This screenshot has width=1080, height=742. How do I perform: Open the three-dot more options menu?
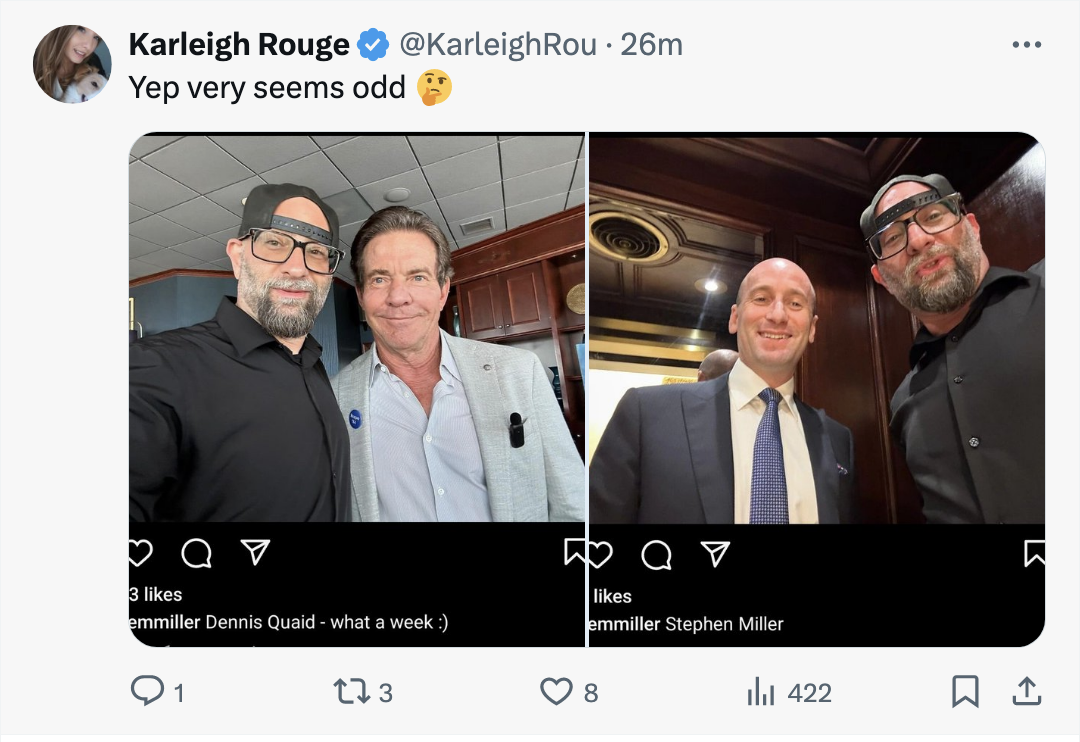click(x=1026, y=45)
